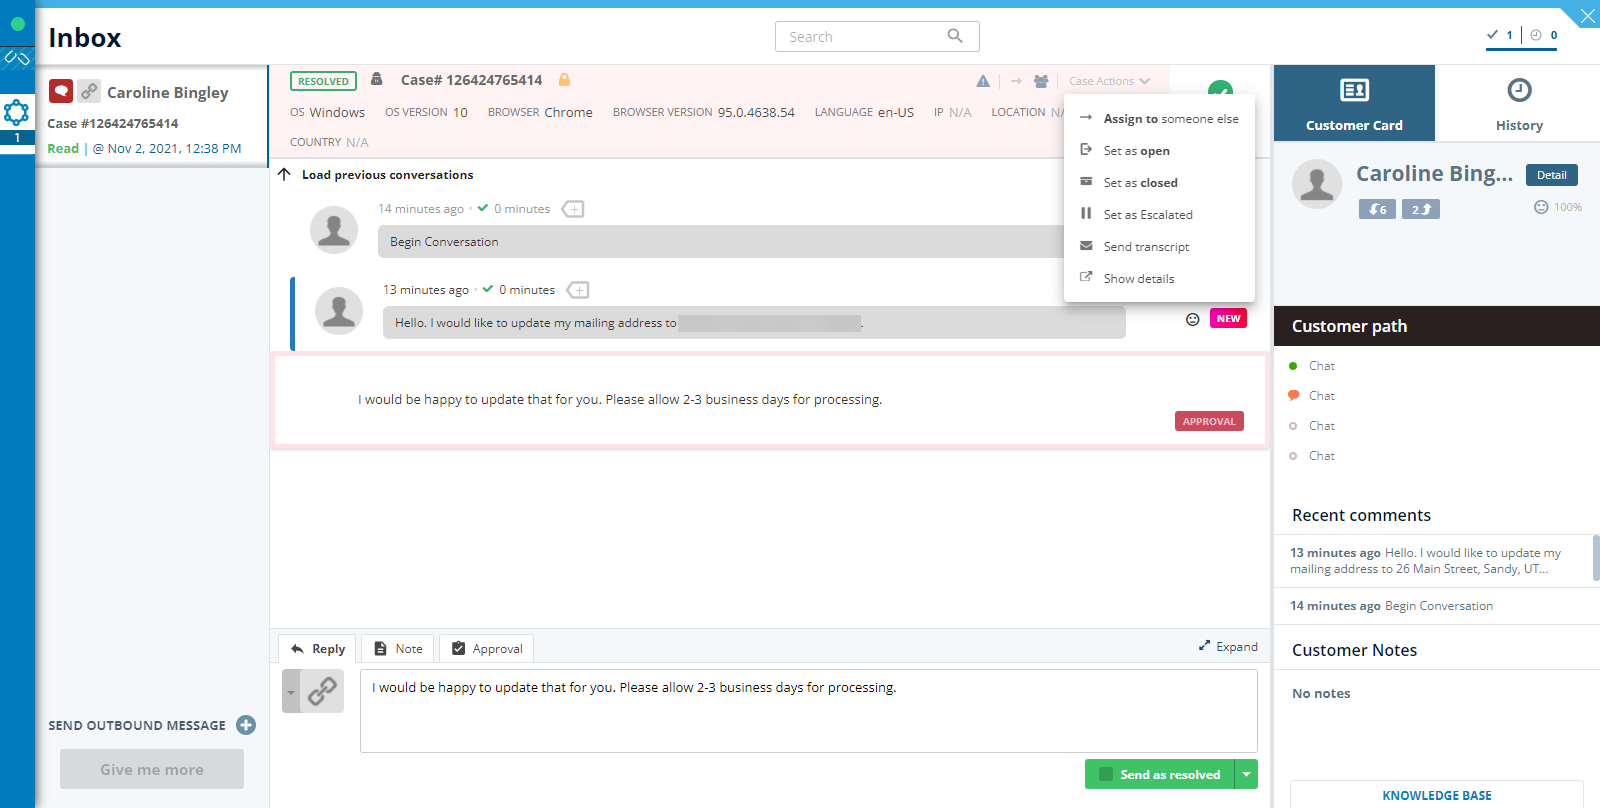
Task: Click the handshake icon in sidebar
Action: click(x=17, y=58)
